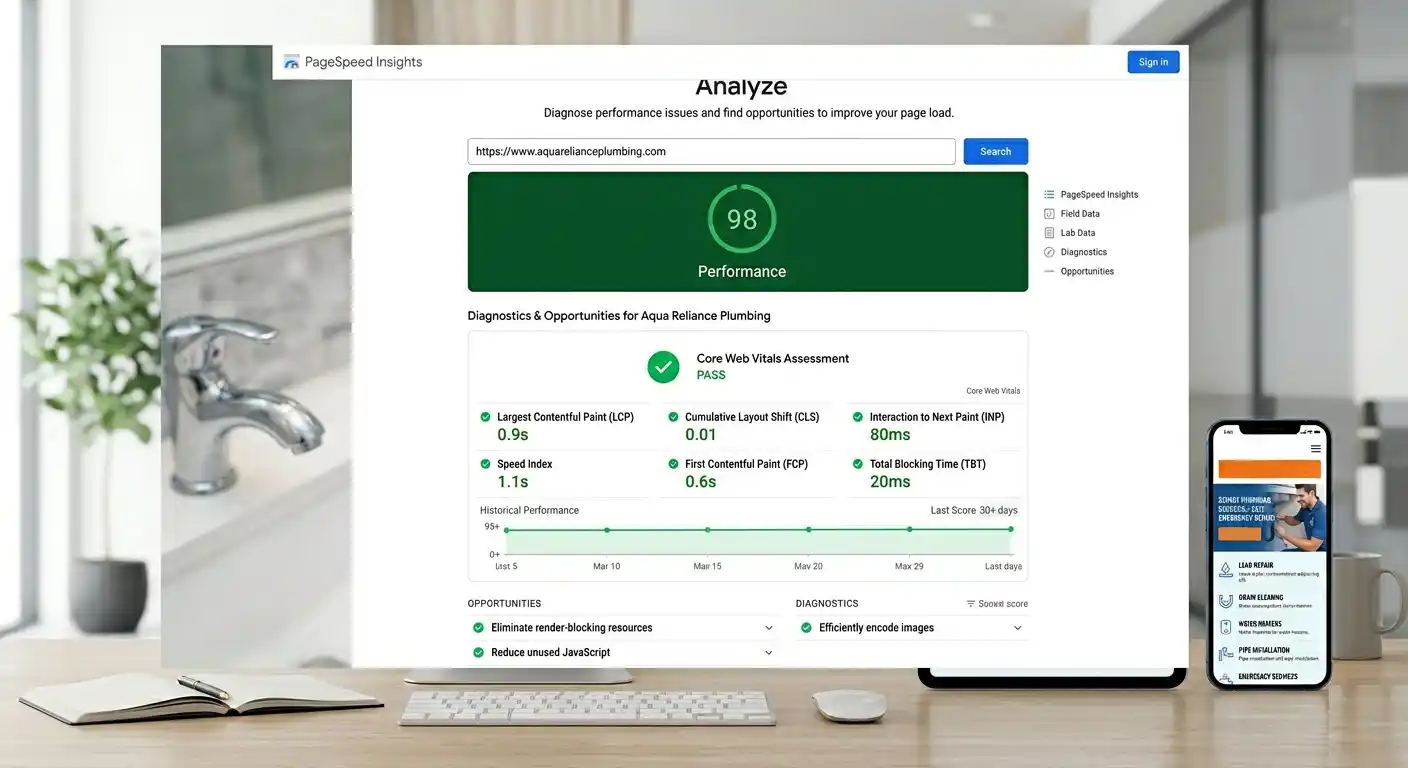Click the First Contentful Paint check icon
The width and height of the screenshot is (1408, 768).
click(673, 464)
